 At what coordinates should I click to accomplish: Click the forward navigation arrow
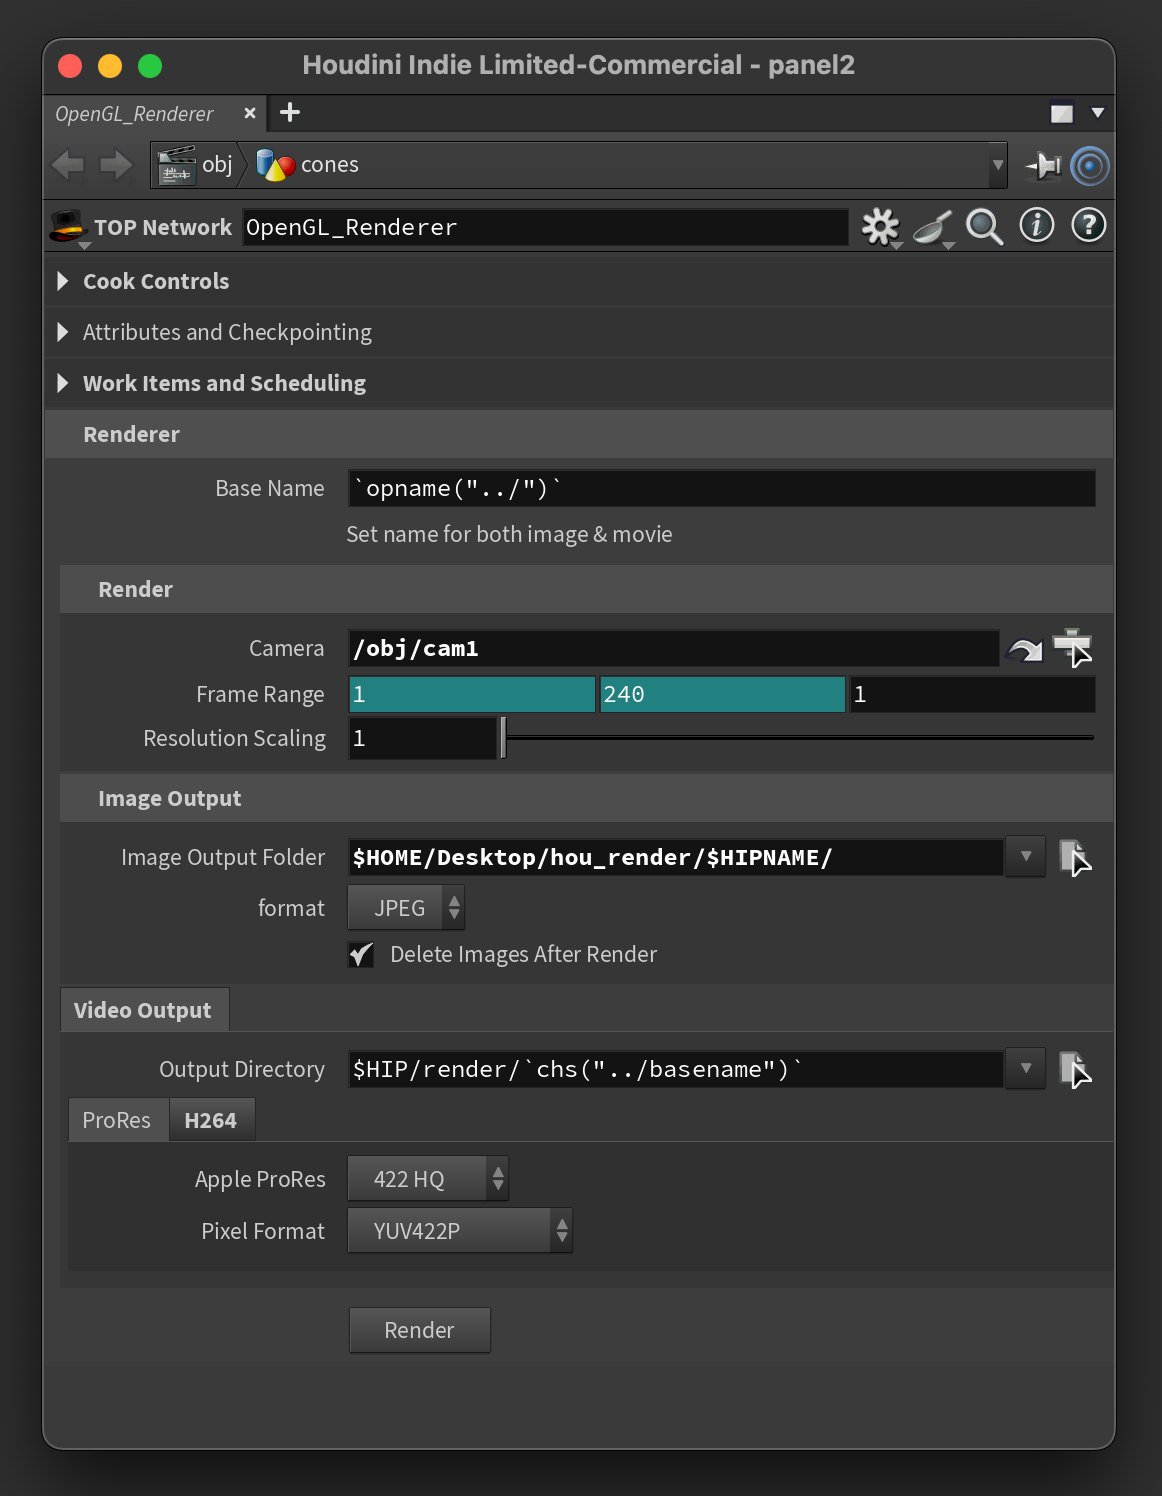[116, 165]
